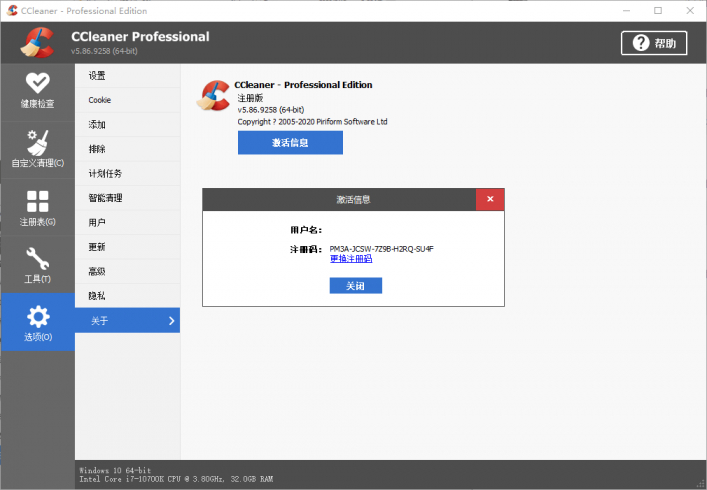
Task: Click the 注册版 status text
Action: pos(250,98)
